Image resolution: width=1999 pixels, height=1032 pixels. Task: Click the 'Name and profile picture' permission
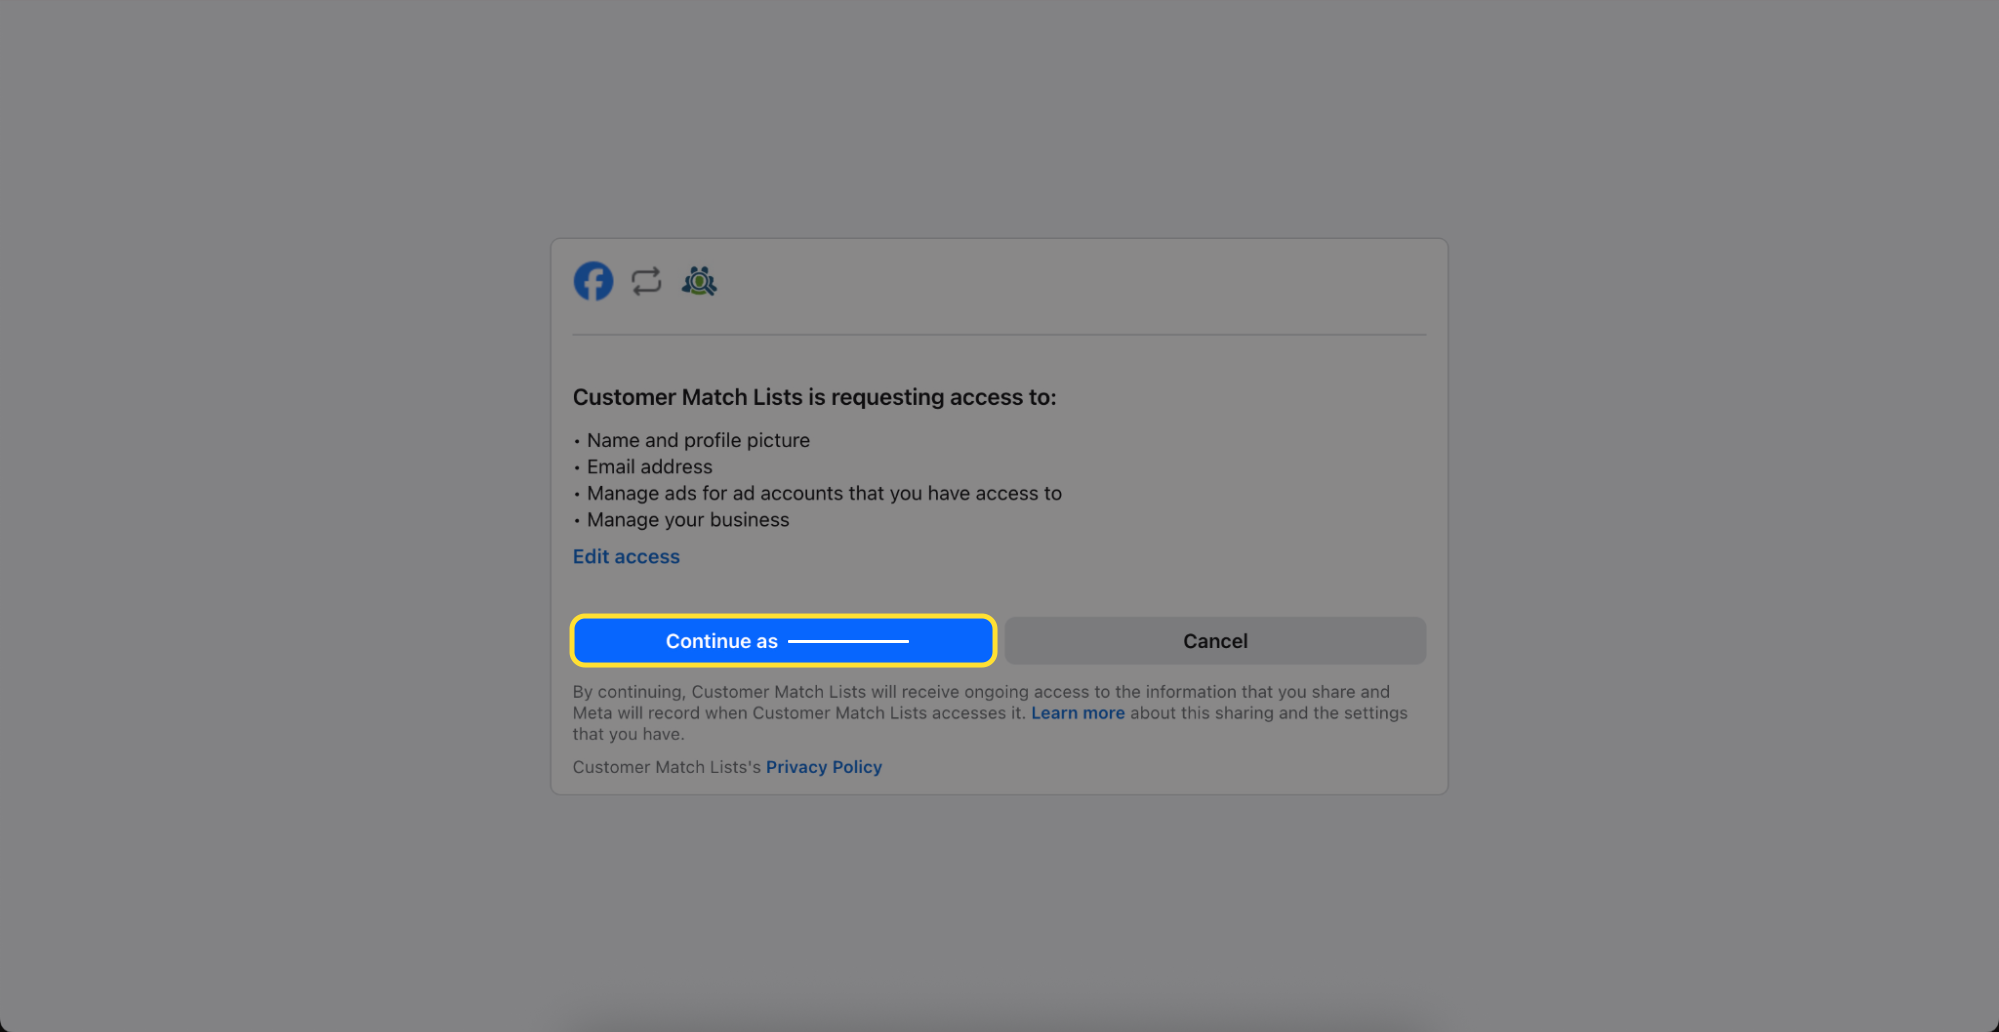click(x=698, y=440)
